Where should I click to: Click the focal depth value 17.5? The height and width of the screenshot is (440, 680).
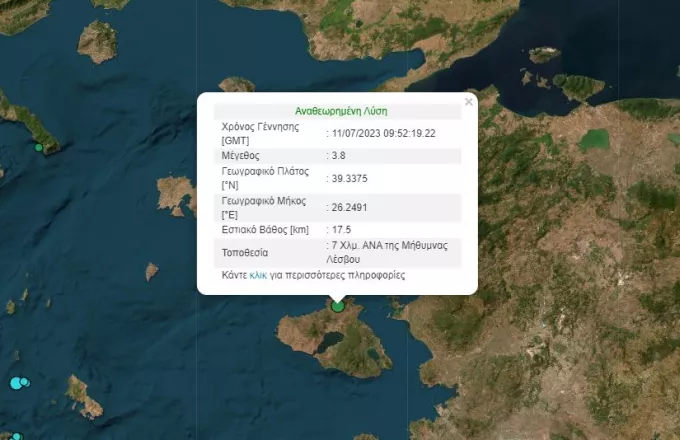pyautogui.click(x=342, y=229)
